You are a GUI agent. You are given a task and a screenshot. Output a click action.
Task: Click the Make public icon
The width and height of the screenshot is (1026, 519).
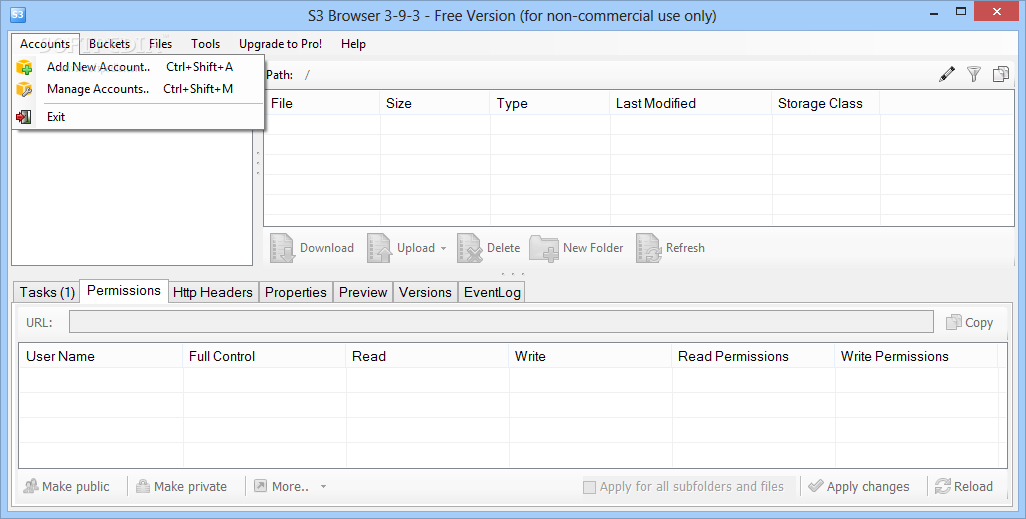[x=31, y=486]
